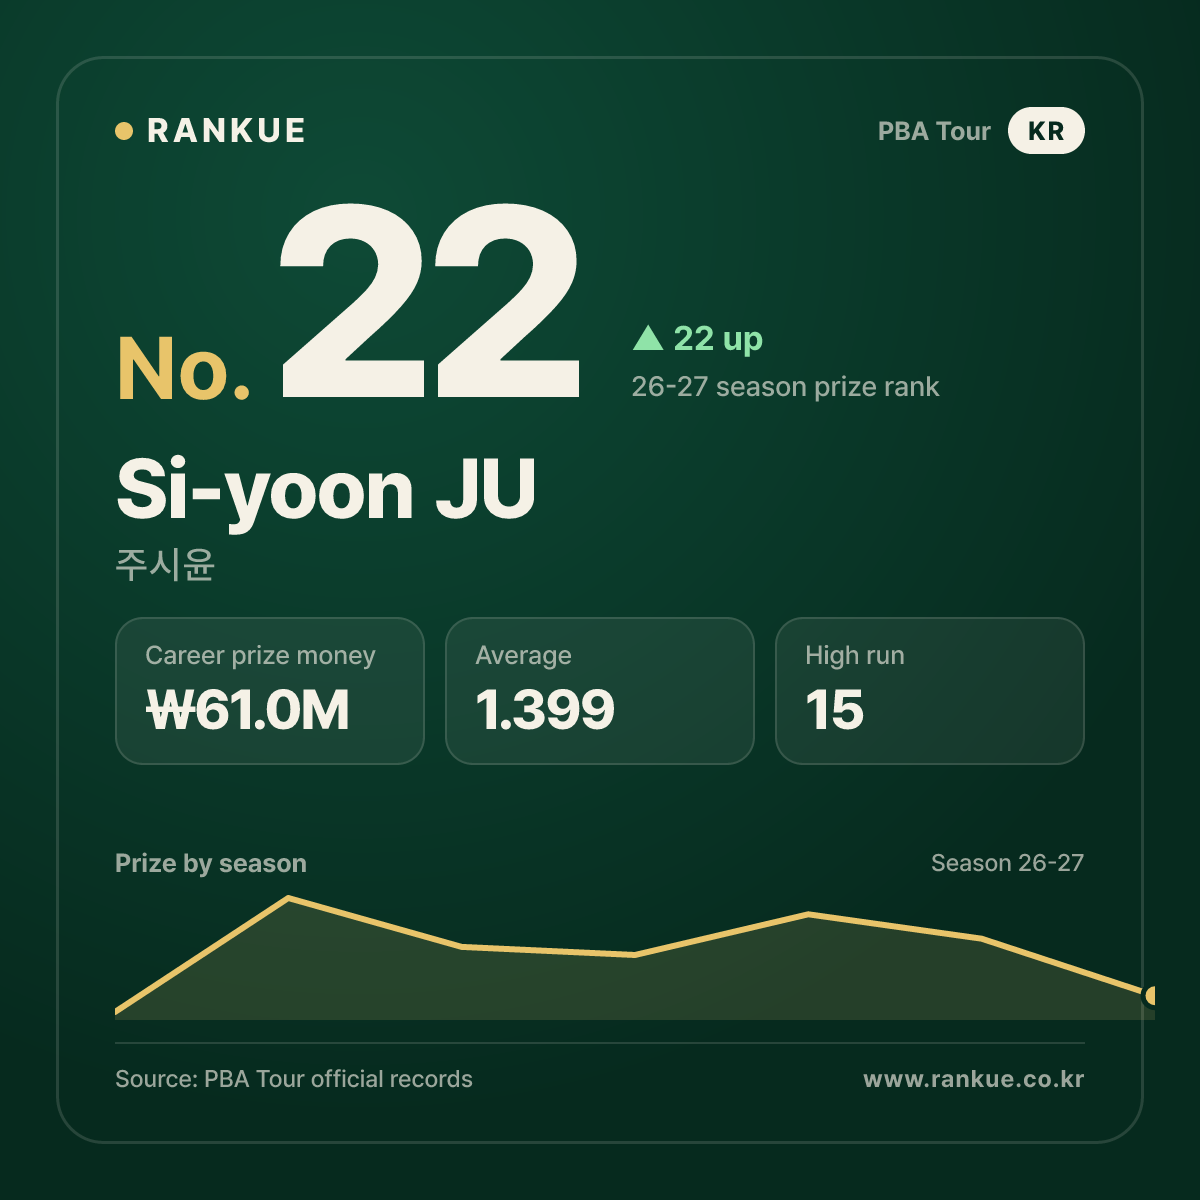This screenshot has width=1200, height=1200.
Task: Open the Average 1.399 stat card
Action: pyautogui.click(x=600, y=691)
